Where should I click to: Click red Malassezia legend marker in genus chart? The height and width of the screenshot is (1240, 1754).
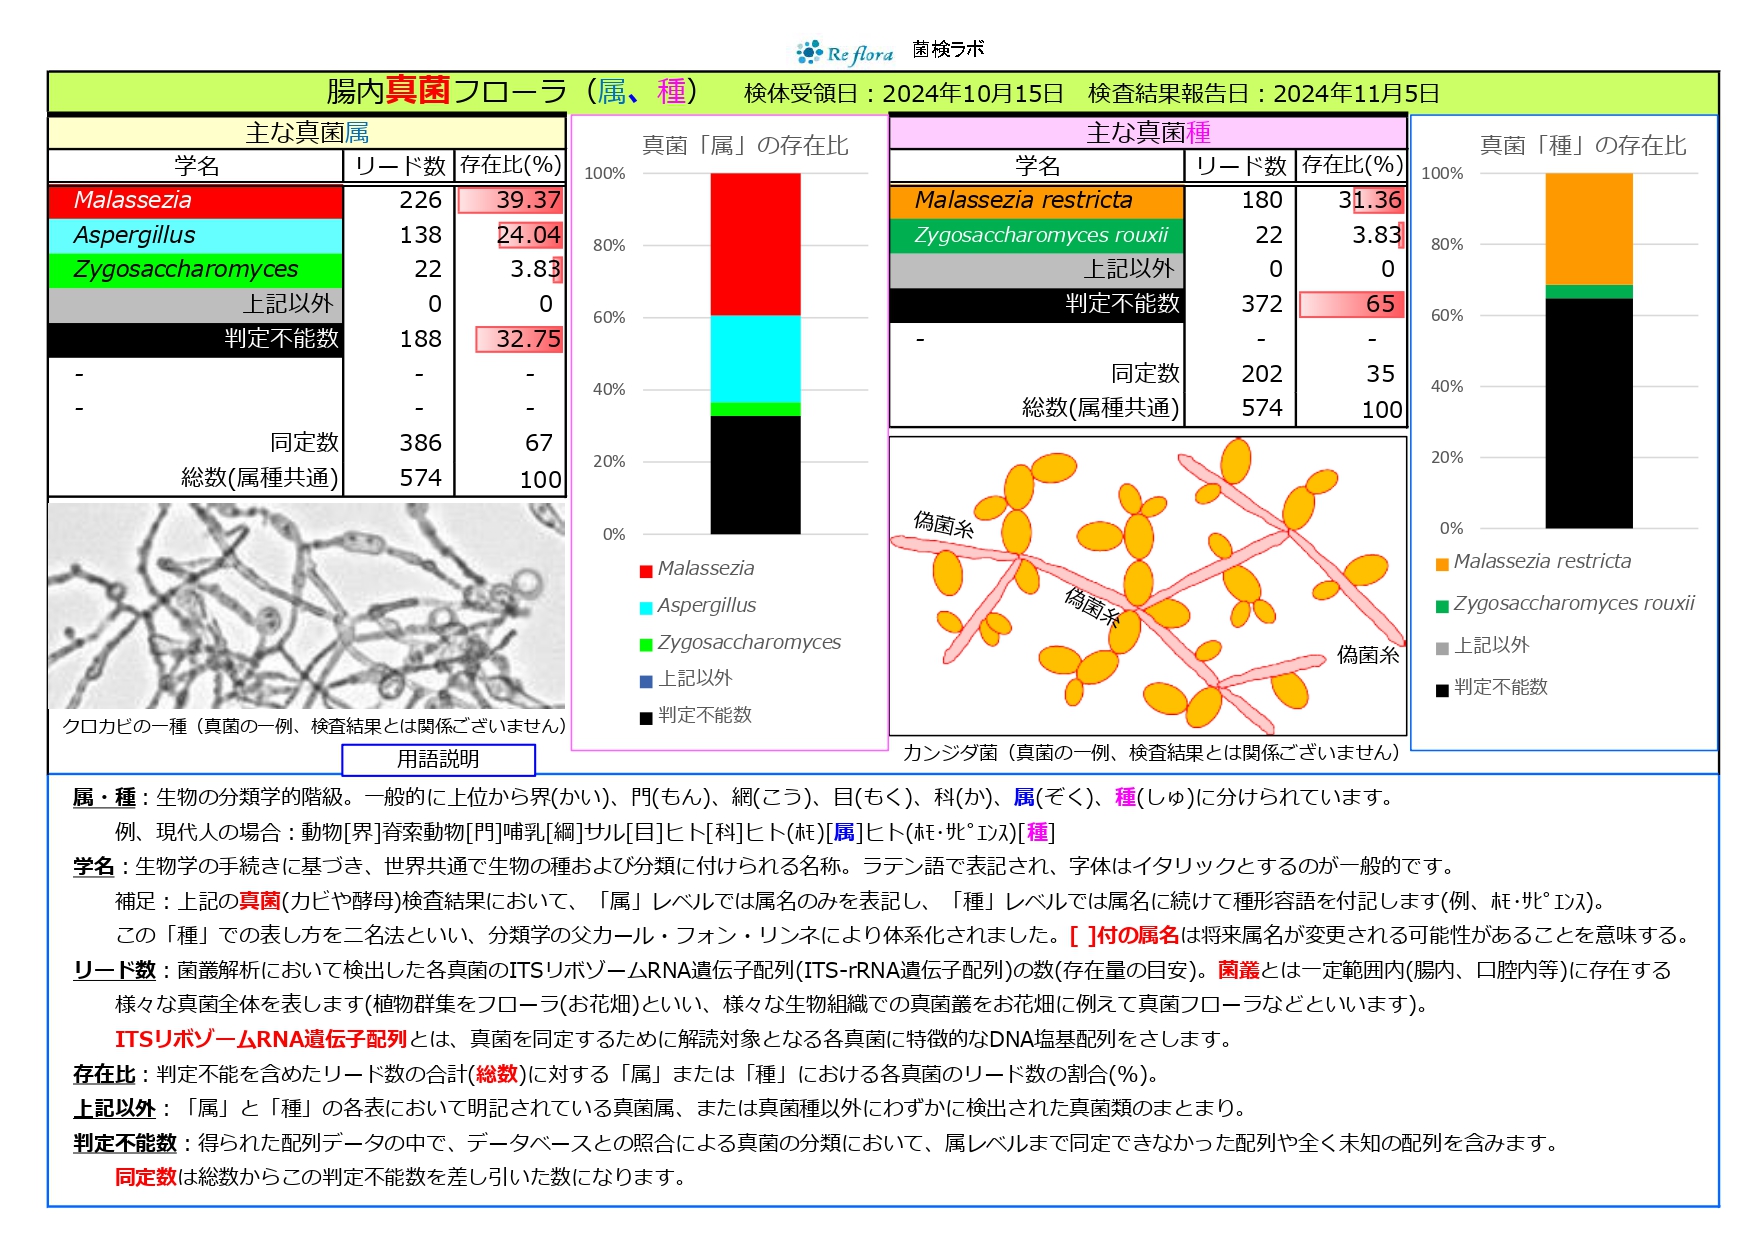(646, 571)
